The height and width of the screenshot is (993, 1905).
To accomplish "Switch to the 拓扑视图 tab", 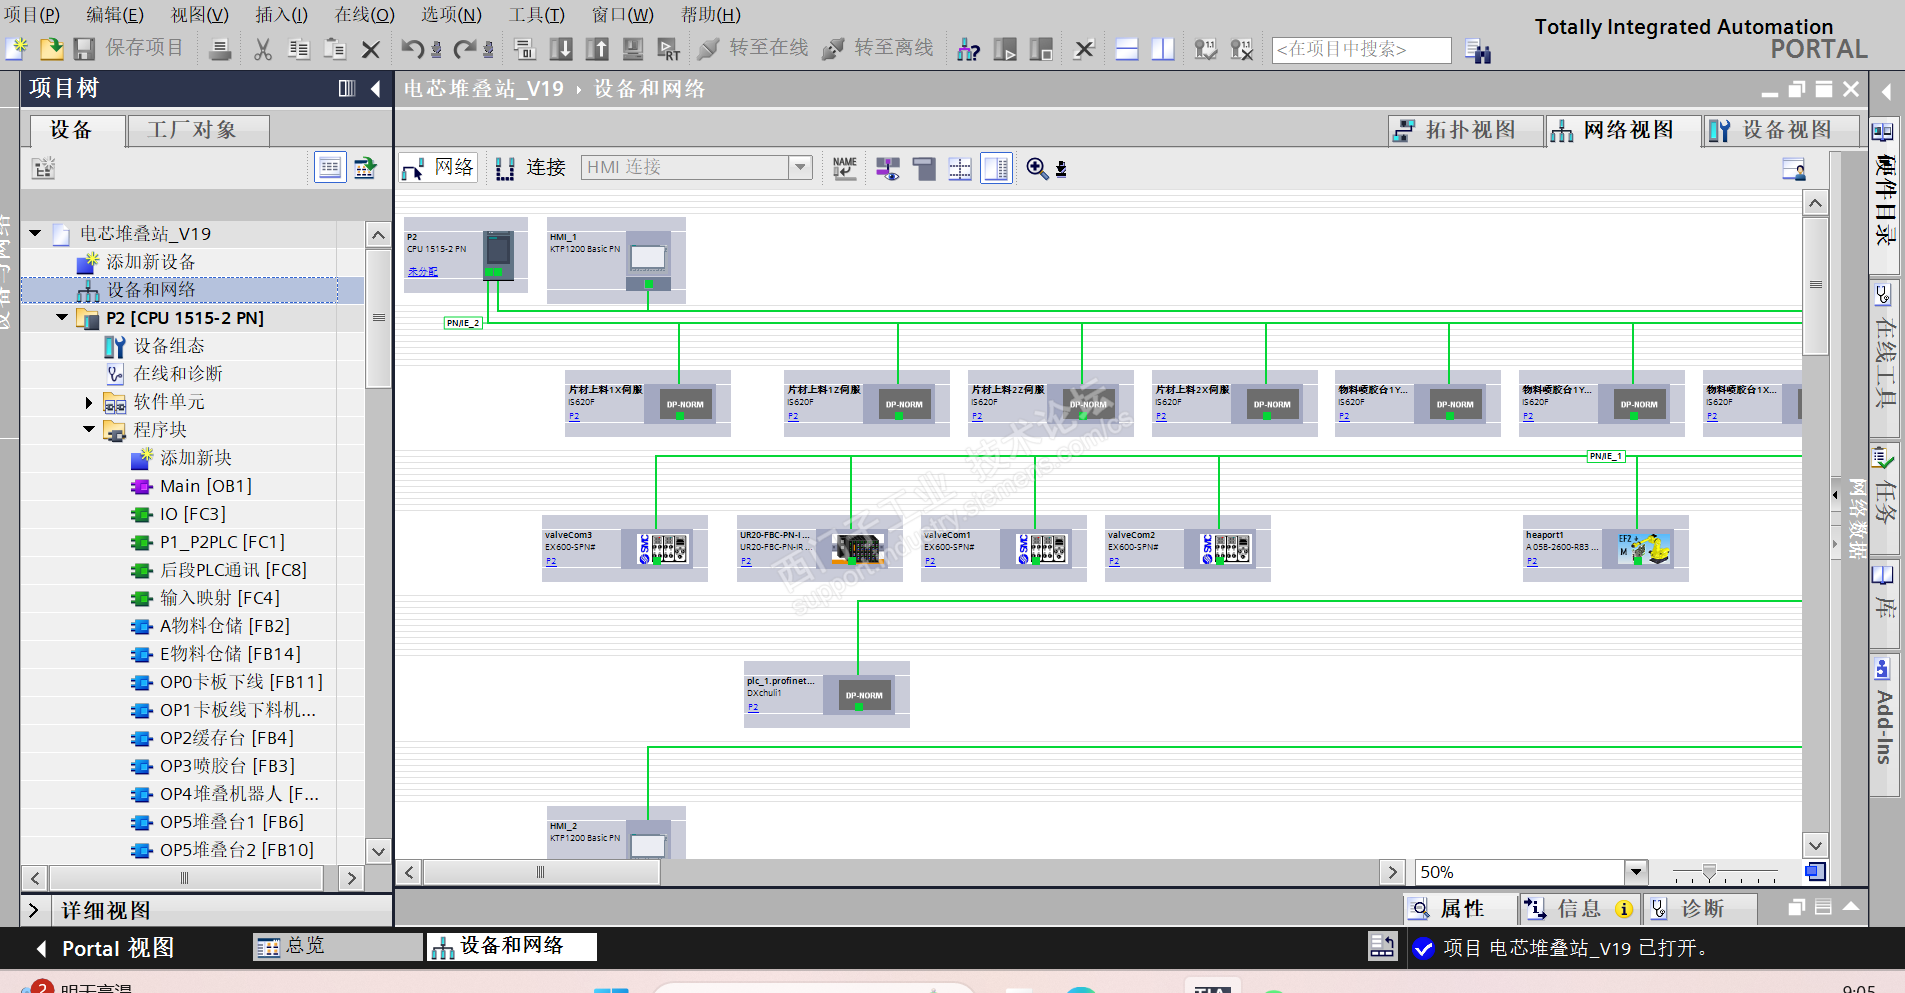I will [1465, 130].
